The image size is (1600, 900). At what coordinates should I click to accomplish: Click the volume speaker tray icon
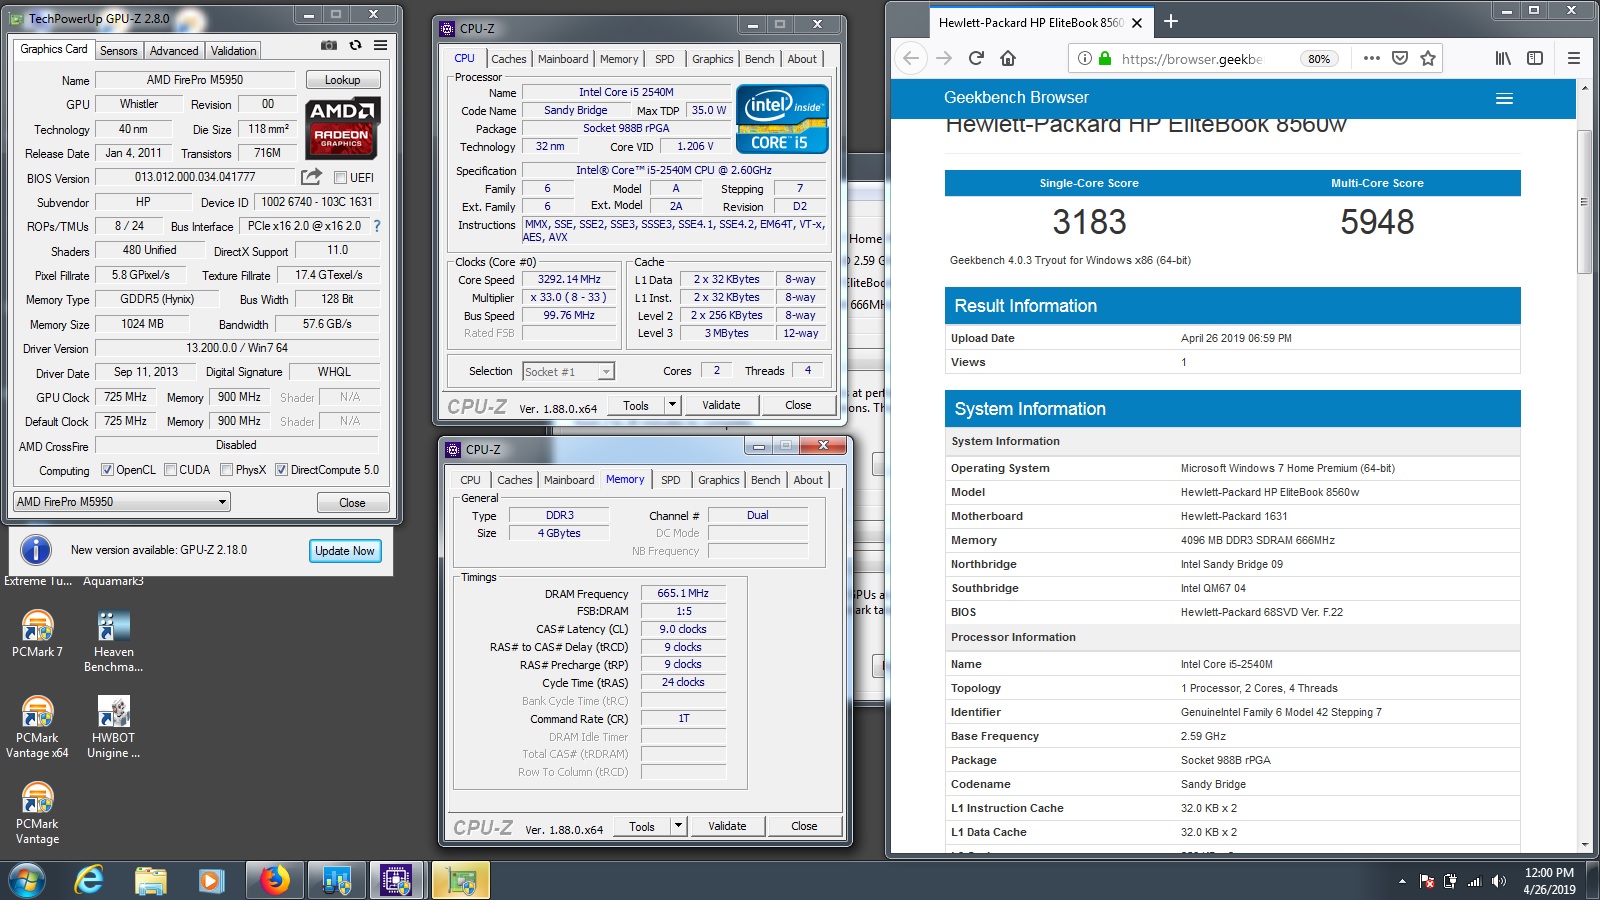click(x=1498, y=881)
